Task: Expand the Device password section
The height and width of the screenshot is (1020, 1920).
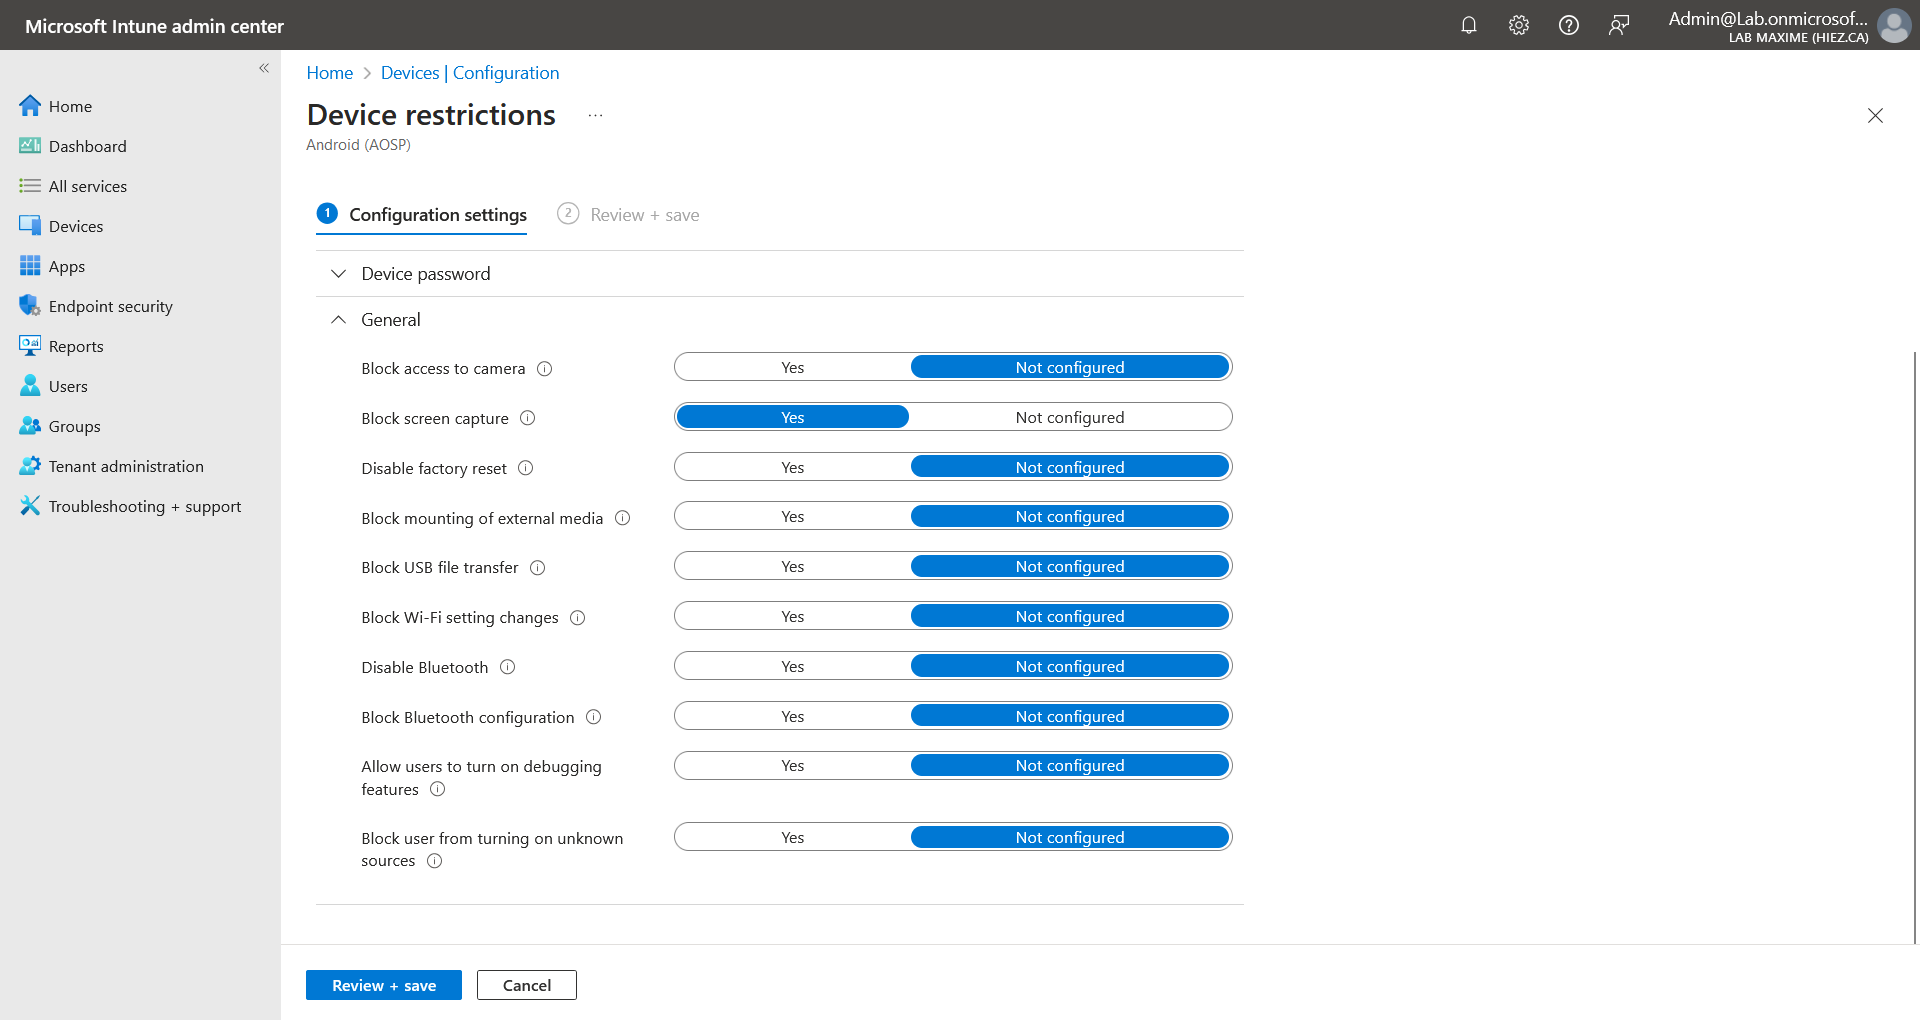Action: (x=425, y=274)
